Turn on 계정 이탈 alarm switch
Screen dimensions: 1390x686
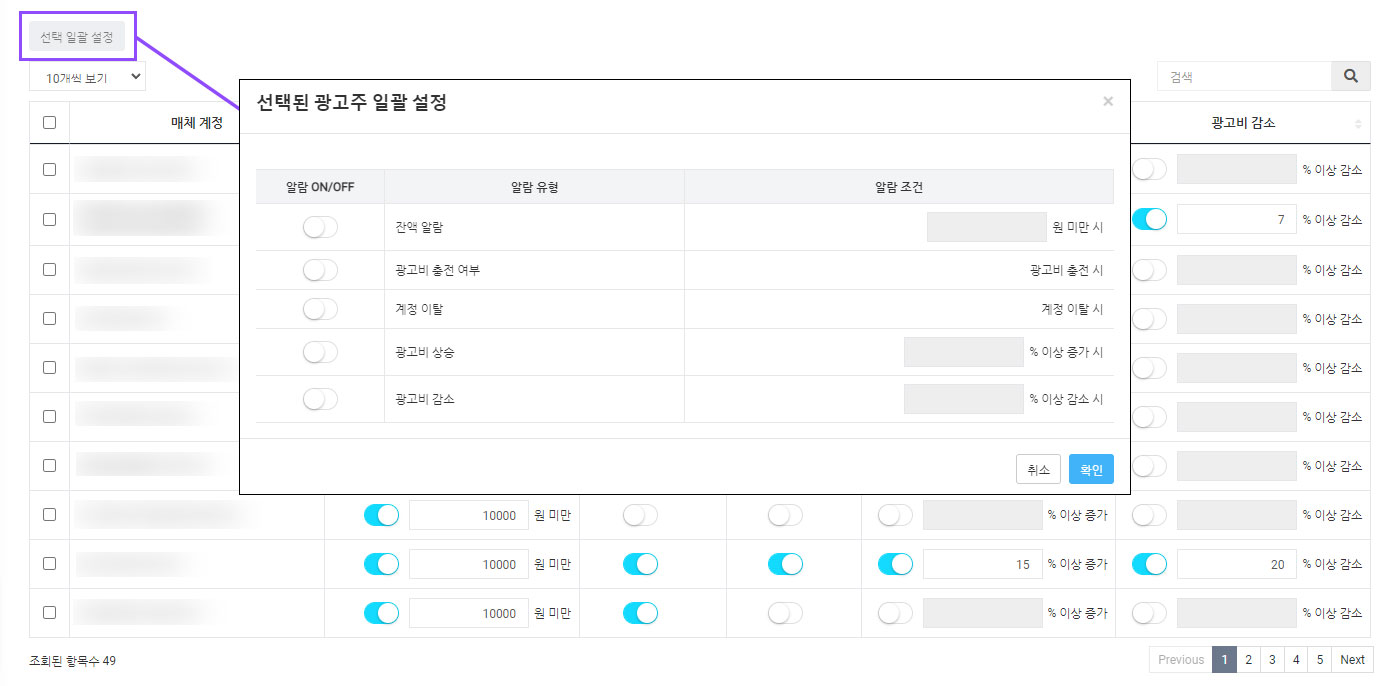(x=320, y=309)
